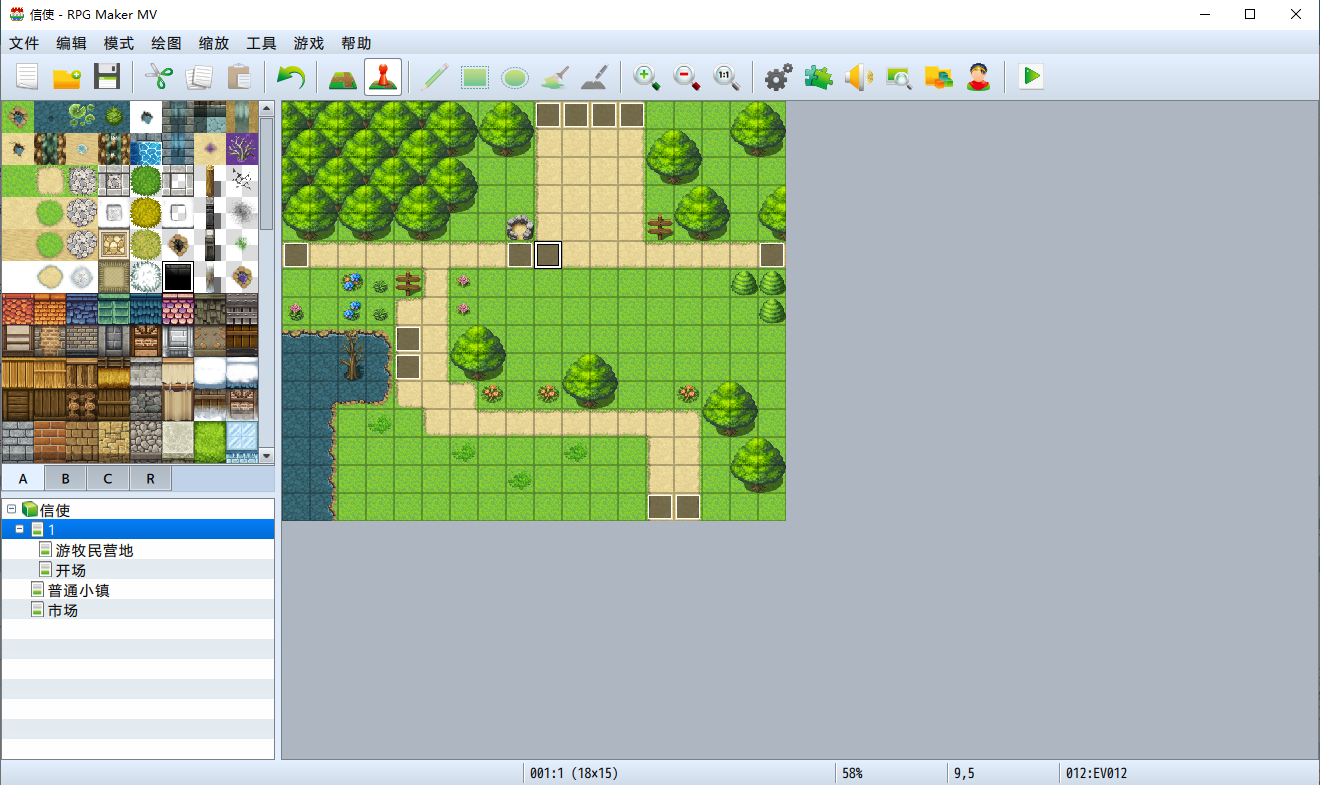The image size is (1320, 785).
Task: Click the Cut scissors icon
Action: point(159,77)
